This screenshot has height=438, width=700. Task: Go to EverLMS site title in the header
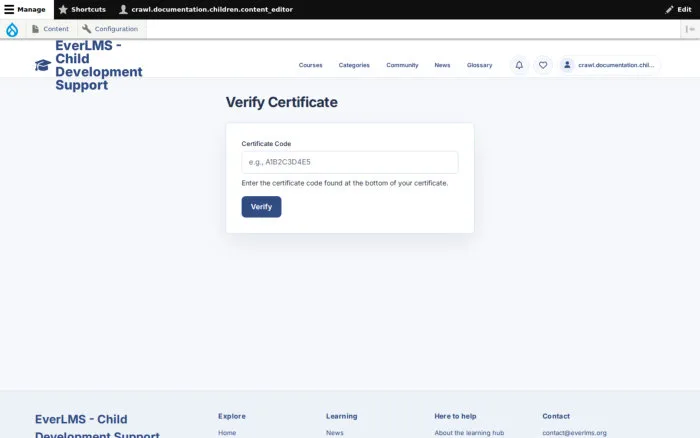pos(99,65)
